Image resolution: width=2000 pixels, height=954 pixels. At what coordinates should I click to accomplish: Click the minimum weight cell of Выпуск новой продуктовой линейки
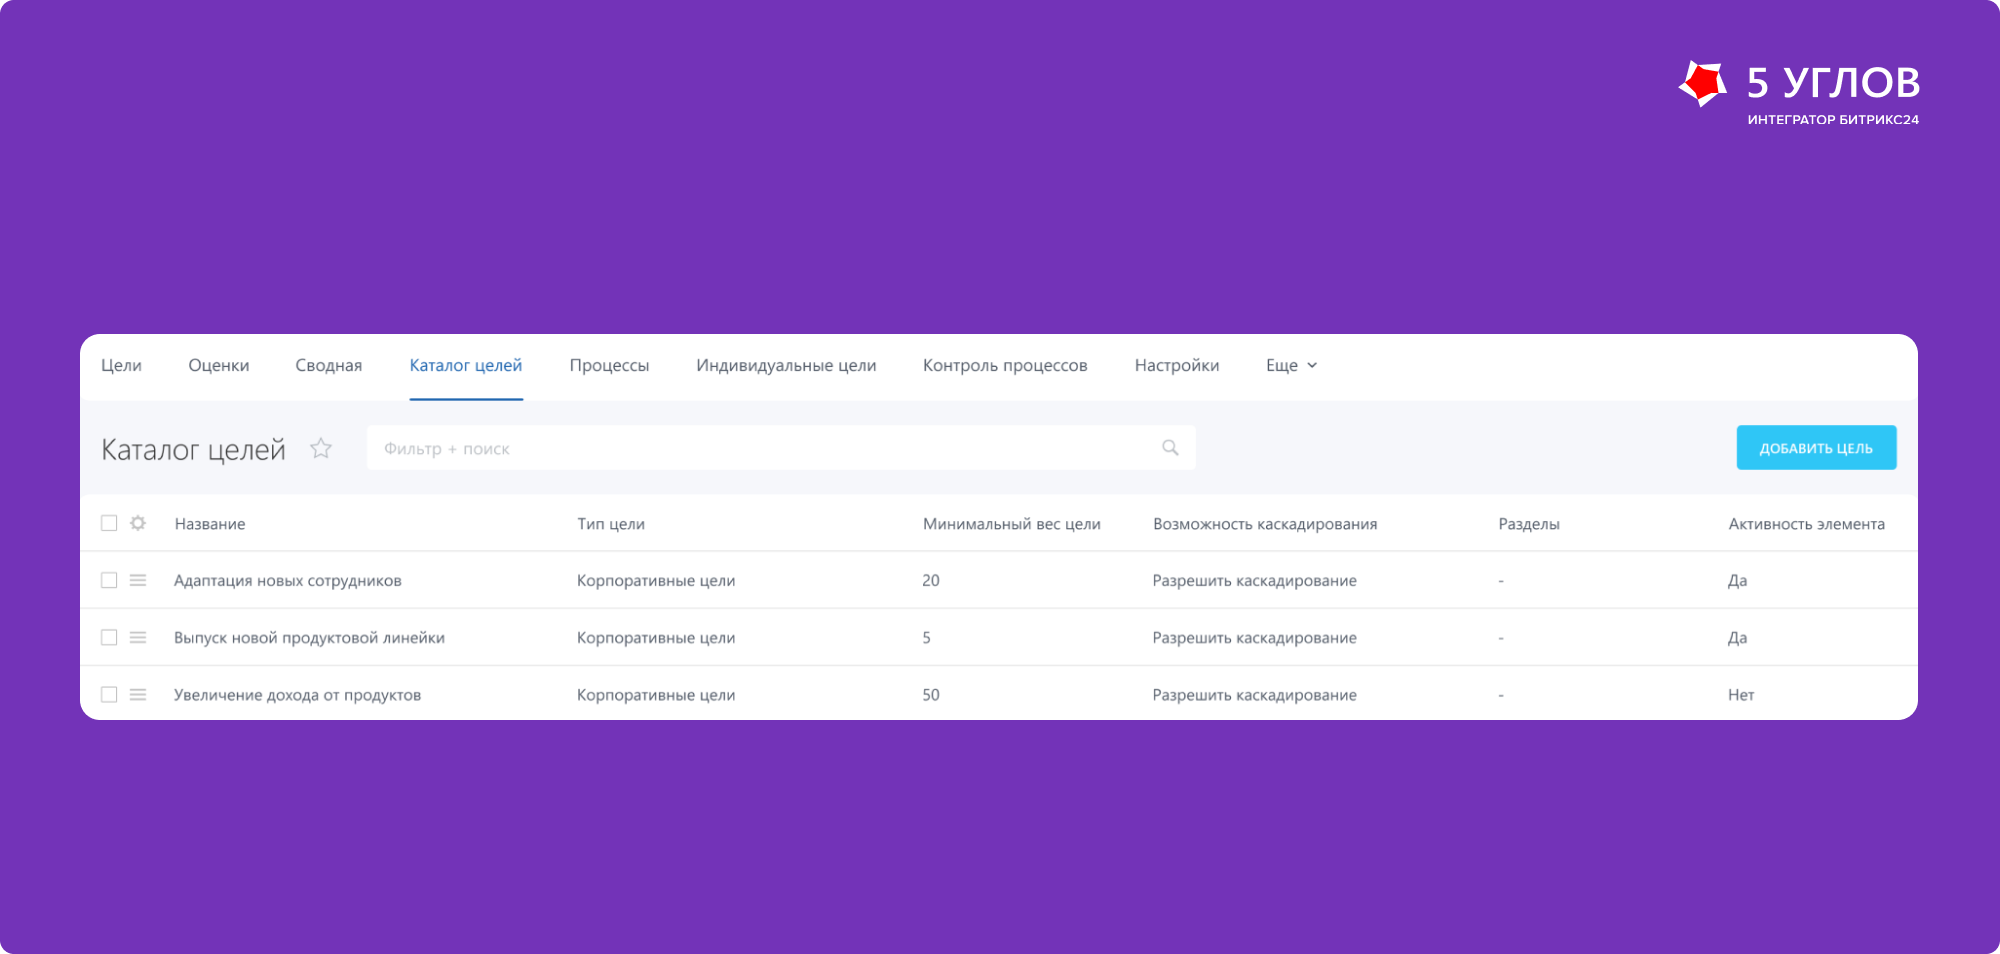(x=927, y=637)
